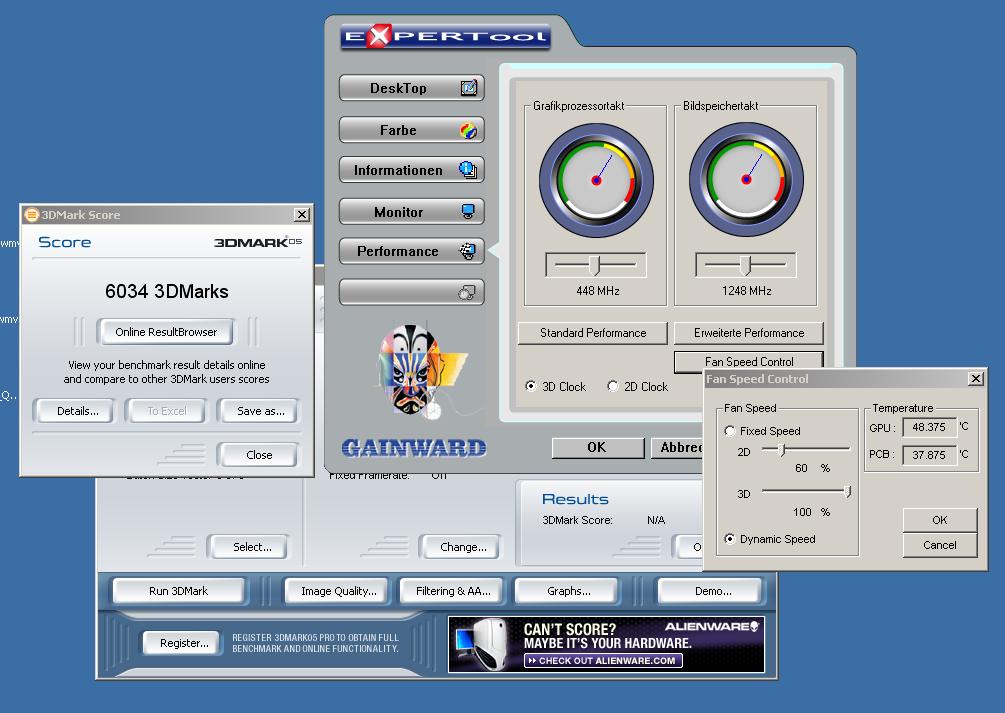Click Erweiterte Performance button
The height and width of the screenshot is (713, 1005).
[x=749, y=333]
